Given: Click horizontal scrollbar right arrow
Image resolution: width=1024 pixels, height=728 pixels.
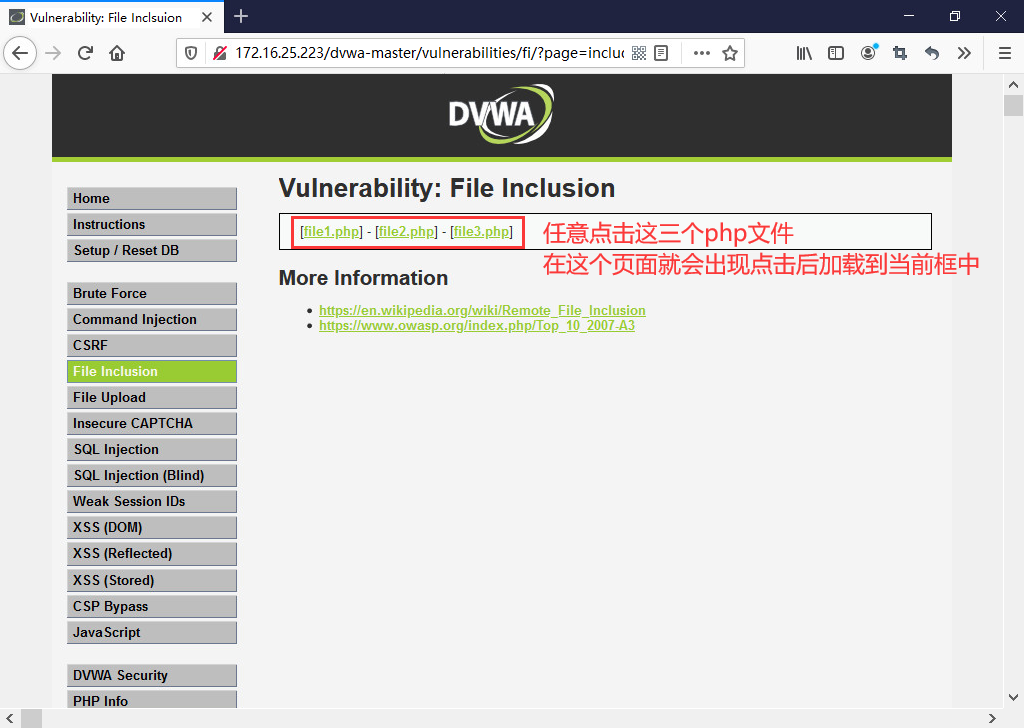Looking at the screenshot, I should [x=992, y=718].
